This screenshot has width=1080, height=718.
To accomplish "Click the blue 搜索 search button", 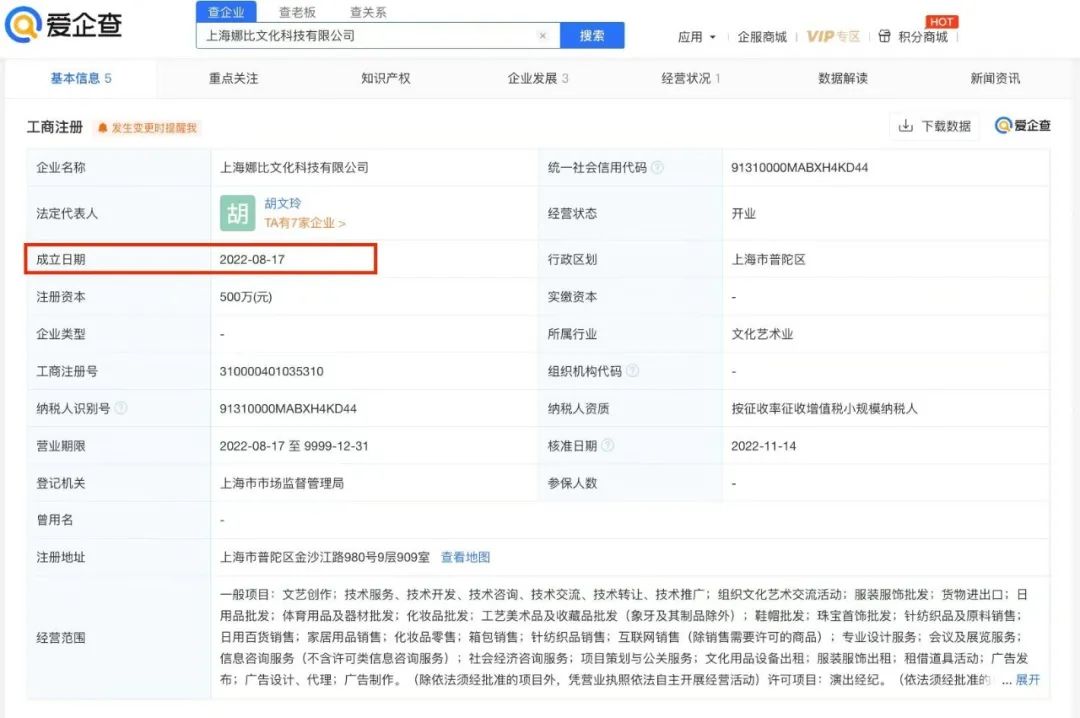I will coord(593,35).
